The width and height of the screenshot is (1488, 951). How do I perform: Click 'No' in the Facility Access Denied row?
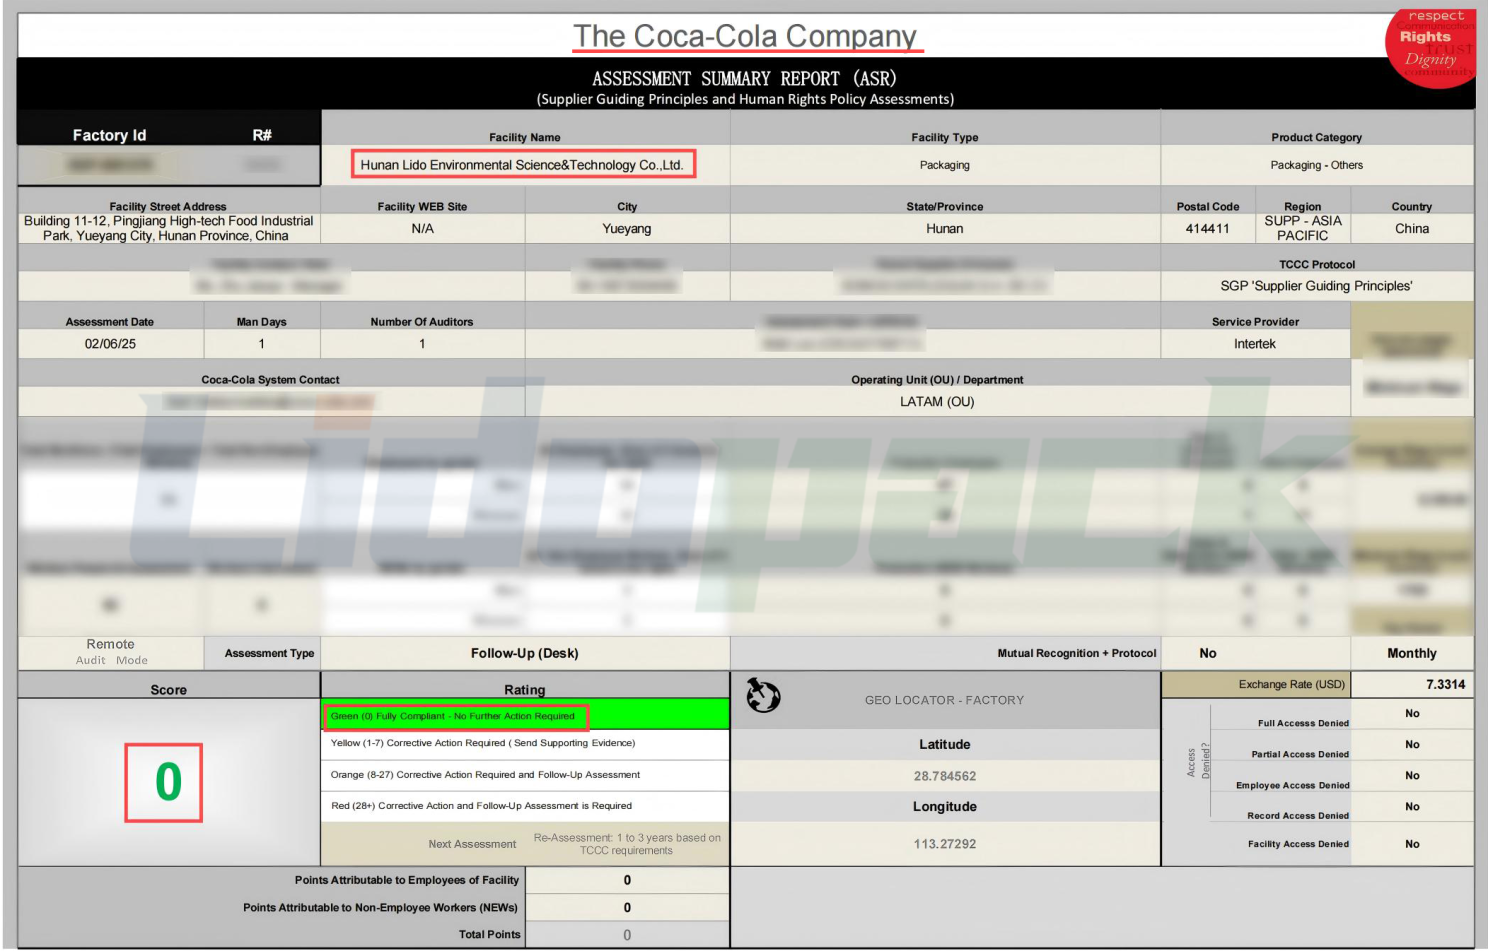pos(1412,844)
